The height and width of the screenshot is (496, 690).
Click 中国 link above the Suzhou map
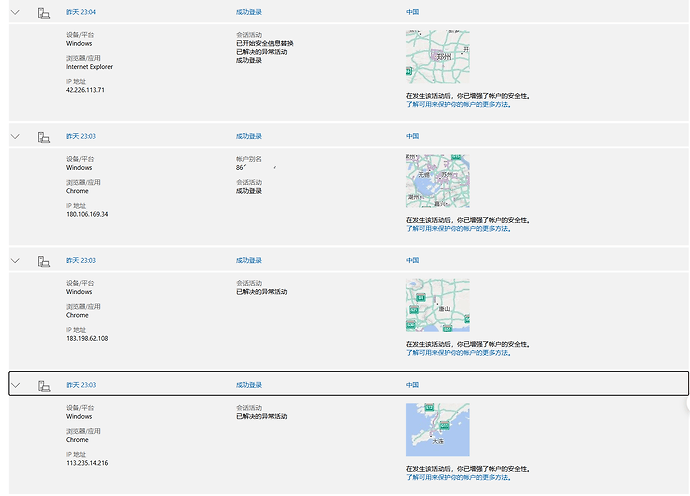pyautogui.click(x=412, y=136)
